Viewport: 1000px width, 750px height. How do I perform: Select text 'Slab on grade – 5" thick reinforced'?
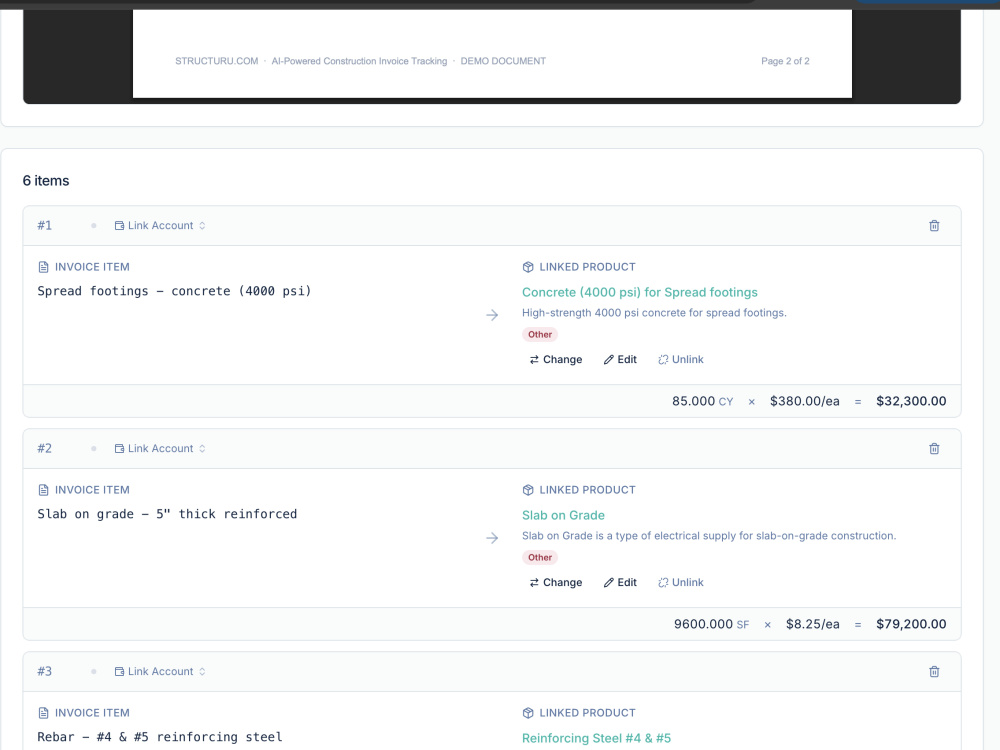coord(167,515)
